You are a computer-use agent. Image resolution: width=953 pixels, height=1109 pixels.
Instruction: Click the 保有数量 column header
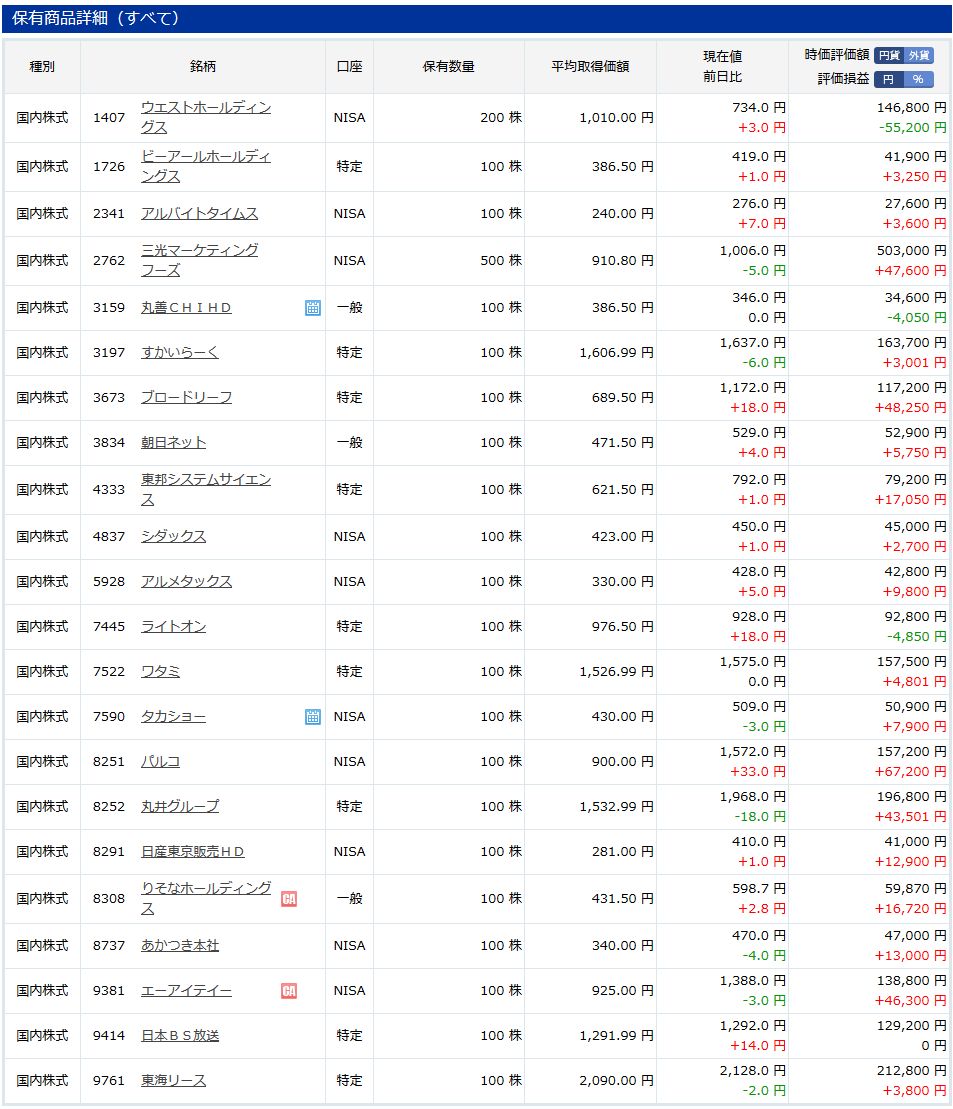click(449, 66)
